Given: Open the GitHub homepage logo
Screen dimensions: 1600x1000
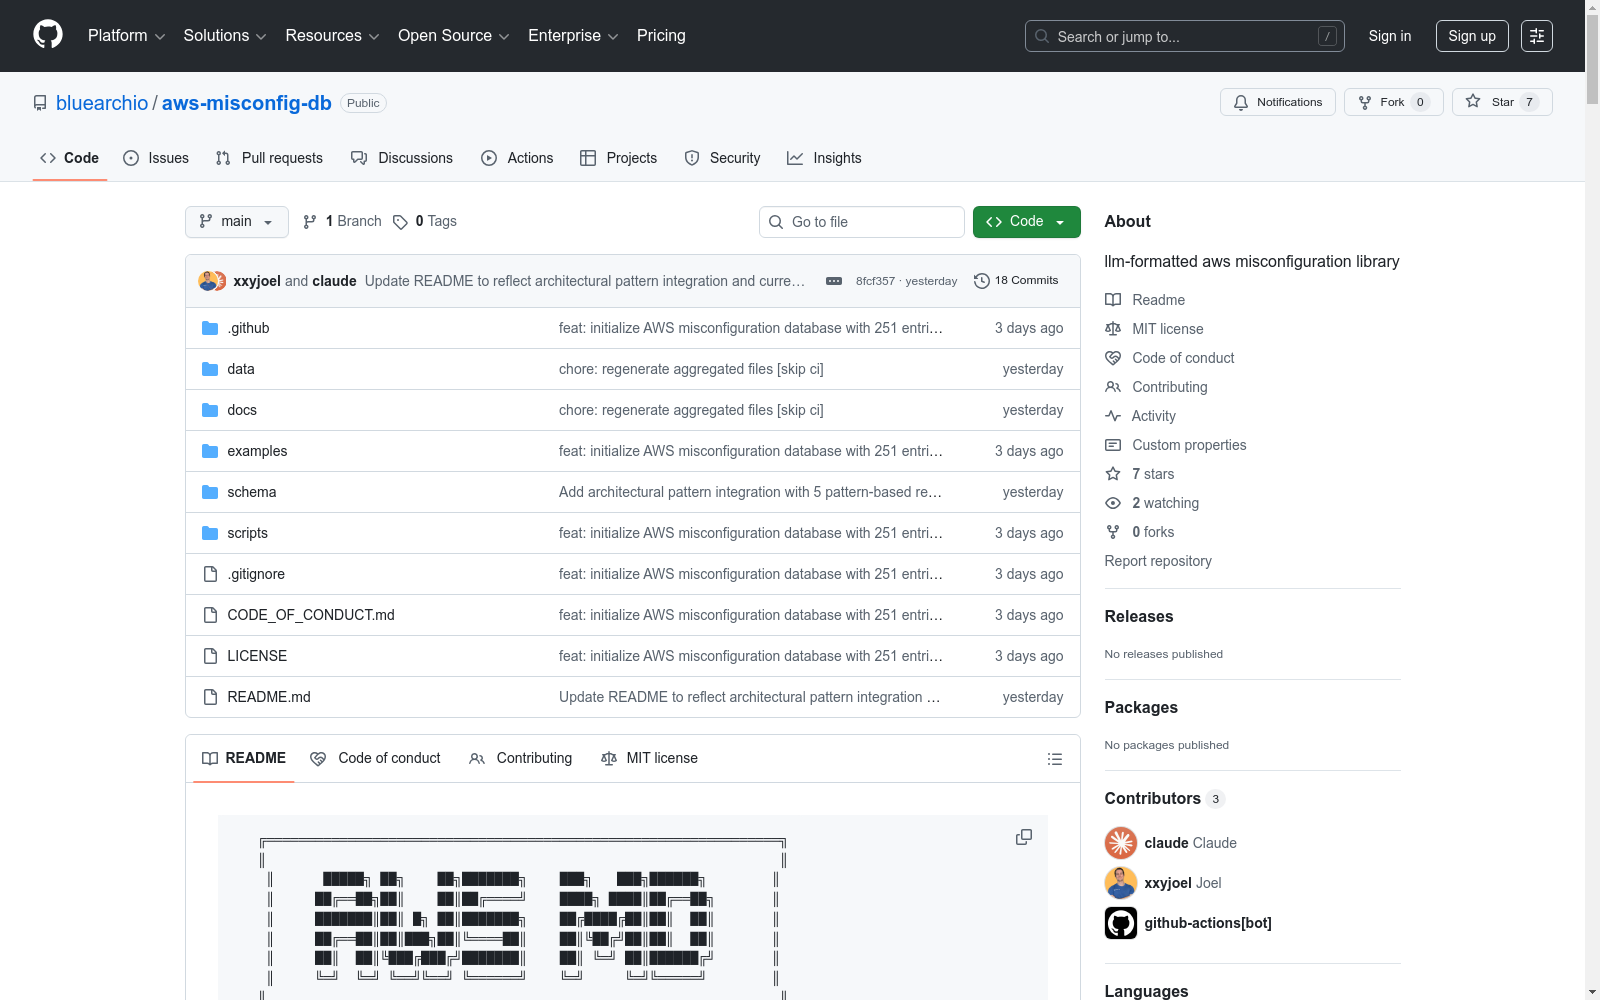Looking at the screenshot, I should click(48, 35).
